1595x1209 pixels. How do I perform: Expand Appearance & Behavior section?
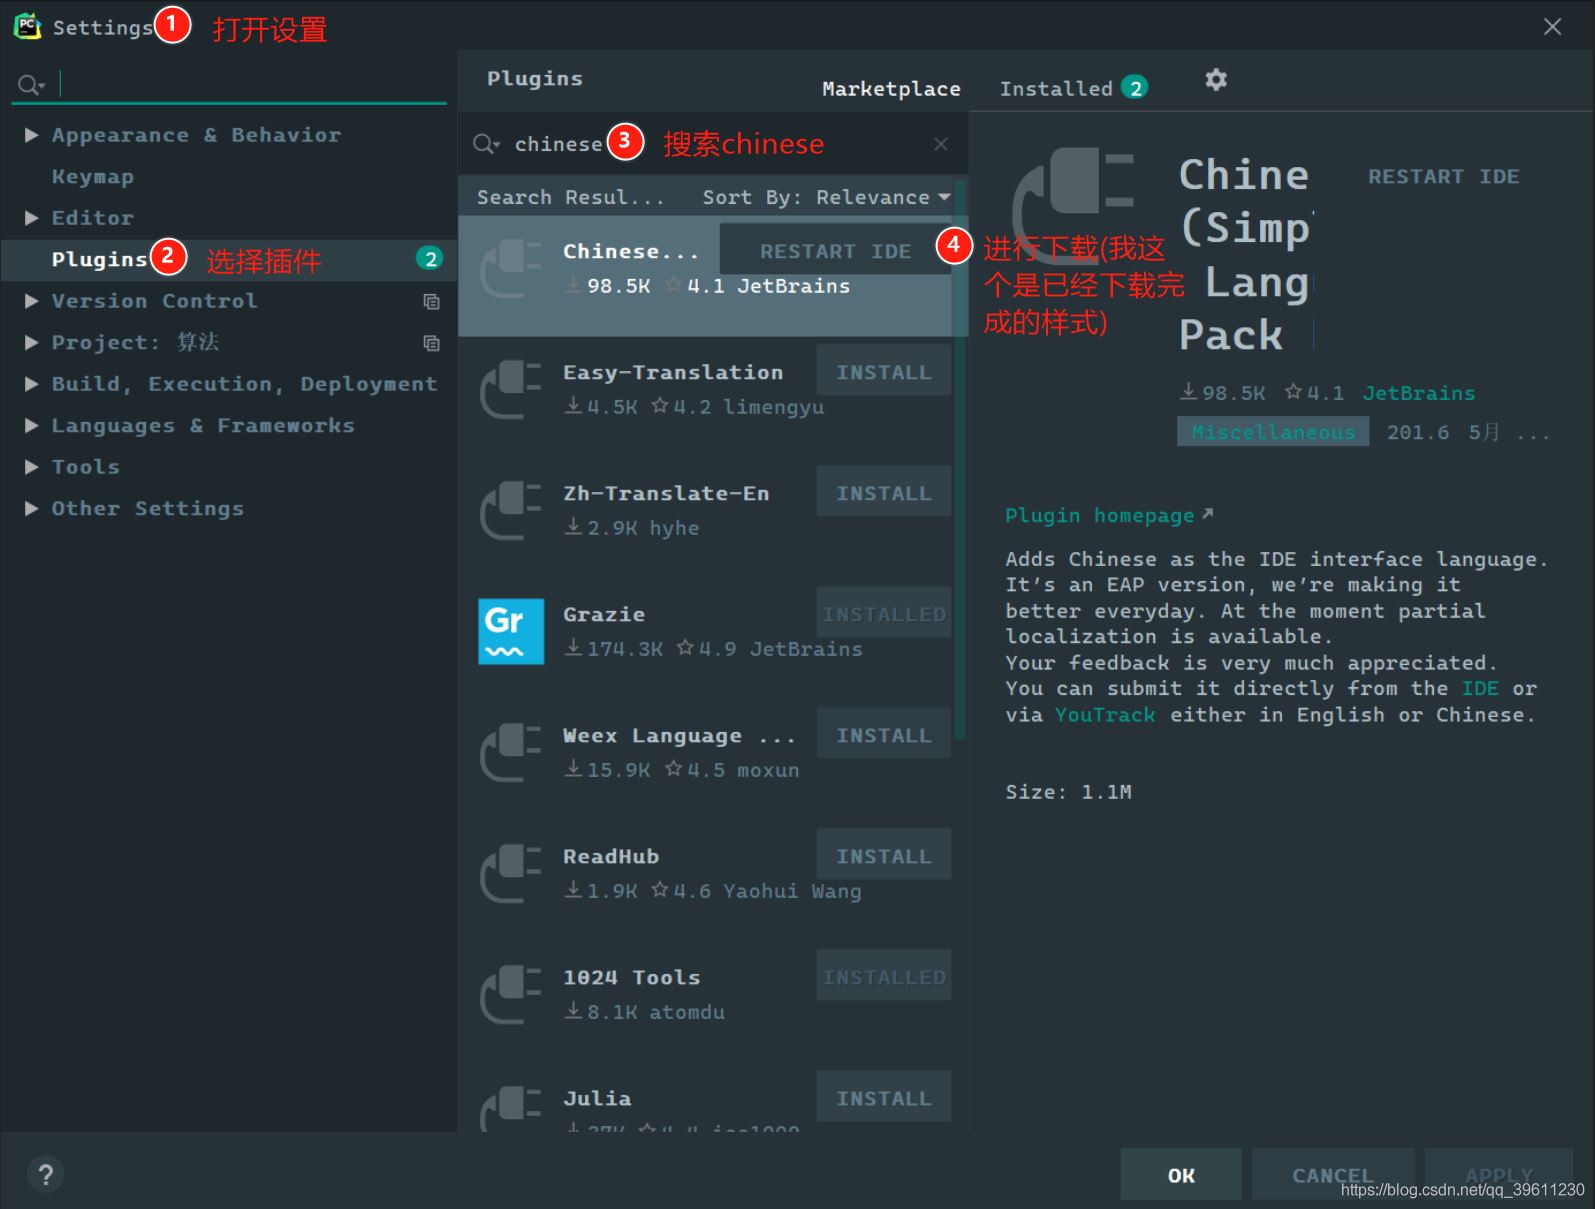click(31, 135)
